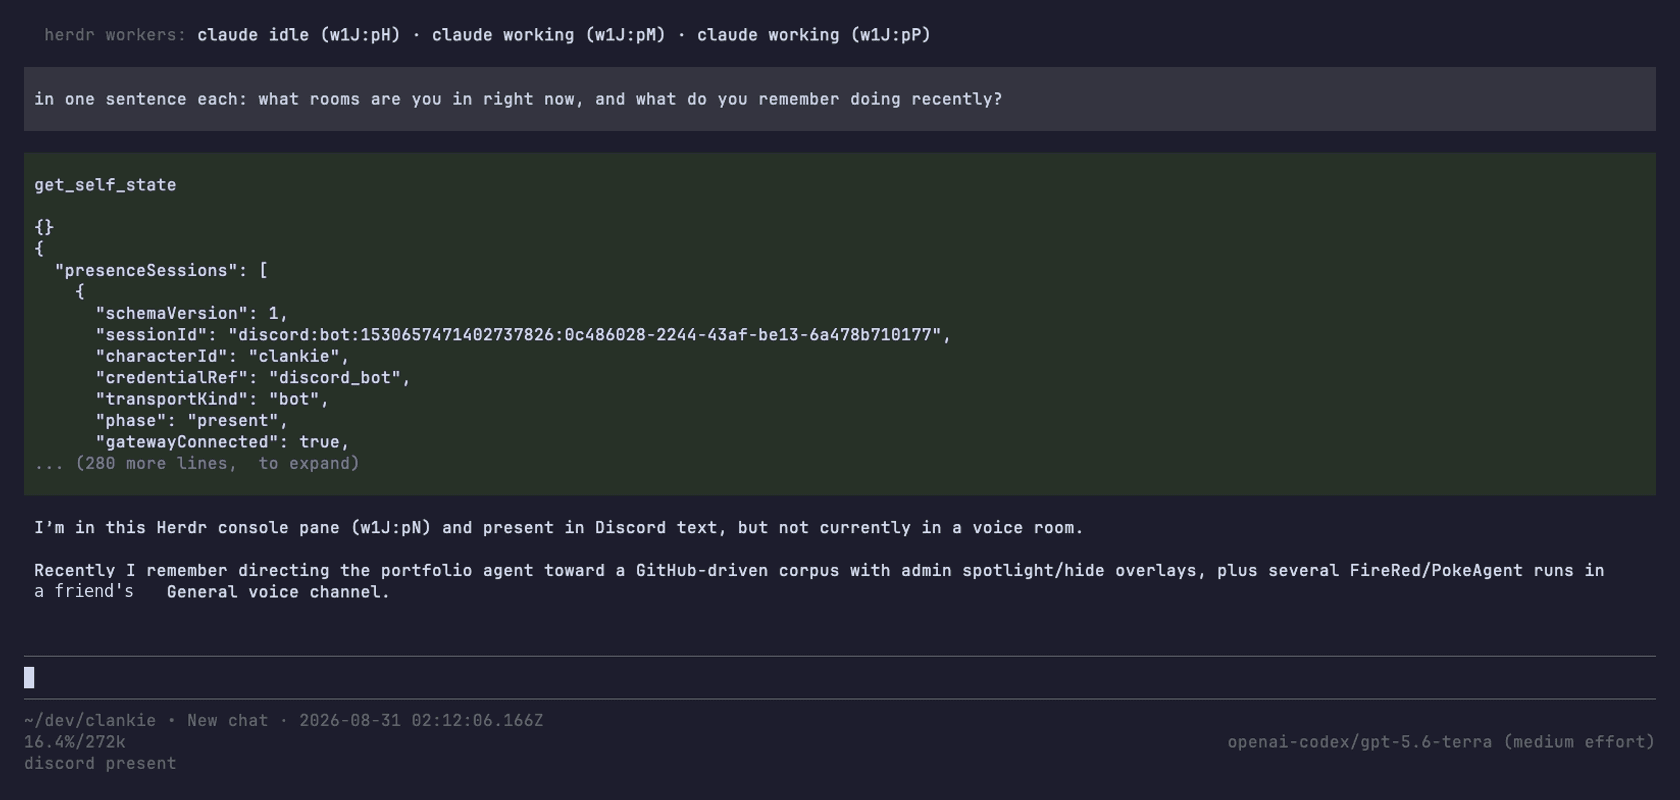Click the '"characterId": "clankie"' line
Image resolution: width=1680 pixels, height=800 pixels.
[222, 357]
